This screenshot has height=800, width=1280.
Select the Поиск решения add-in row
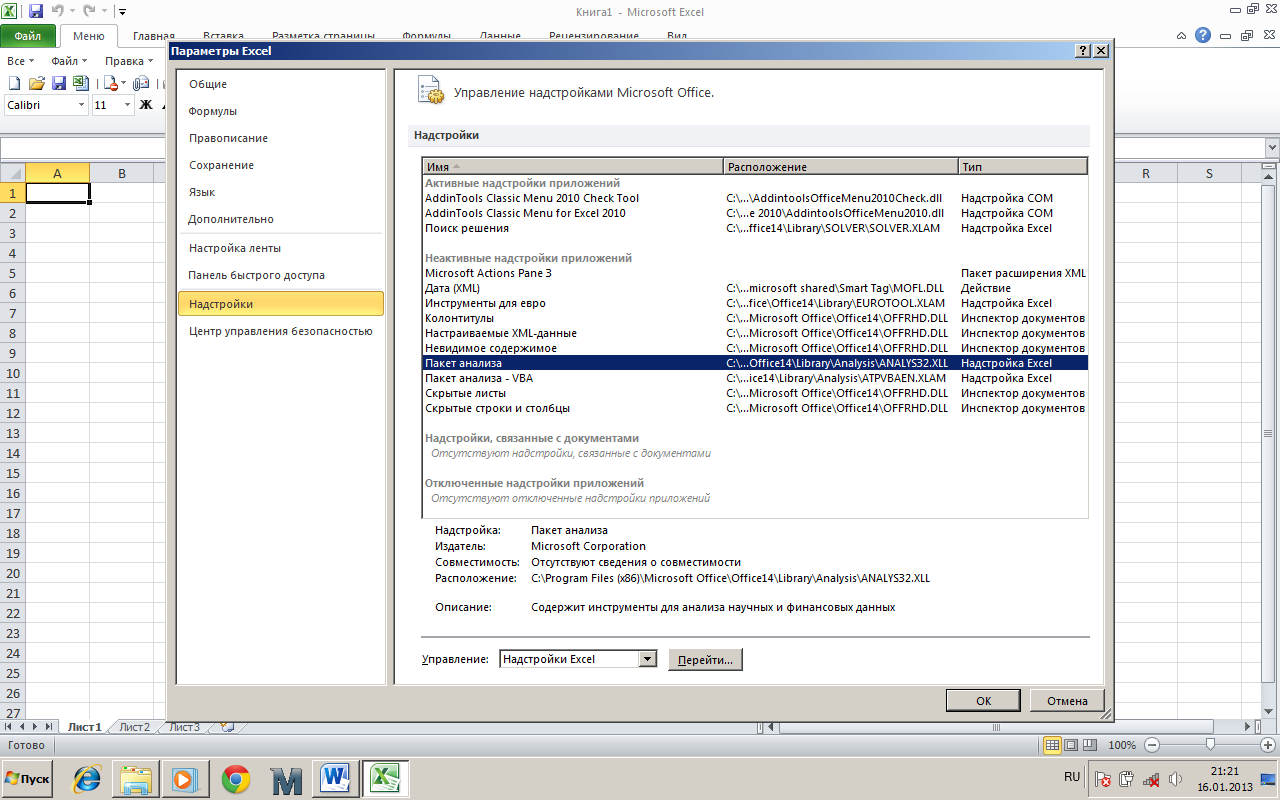[x=755, y=228]
